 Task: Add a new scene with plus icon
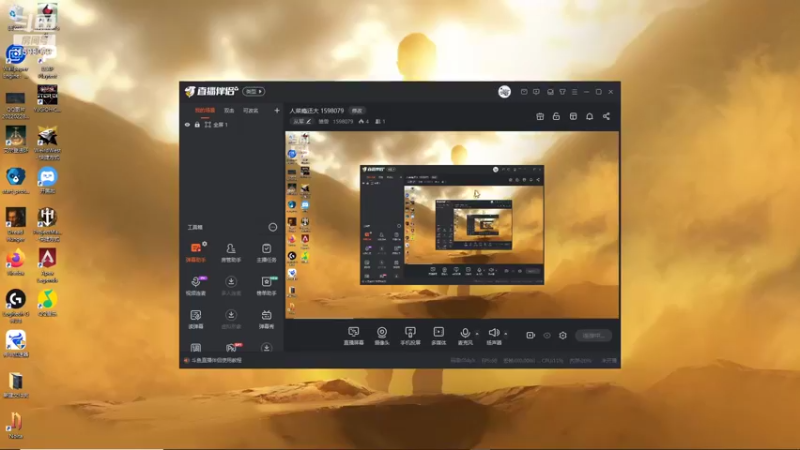click(x=277, y=110)
